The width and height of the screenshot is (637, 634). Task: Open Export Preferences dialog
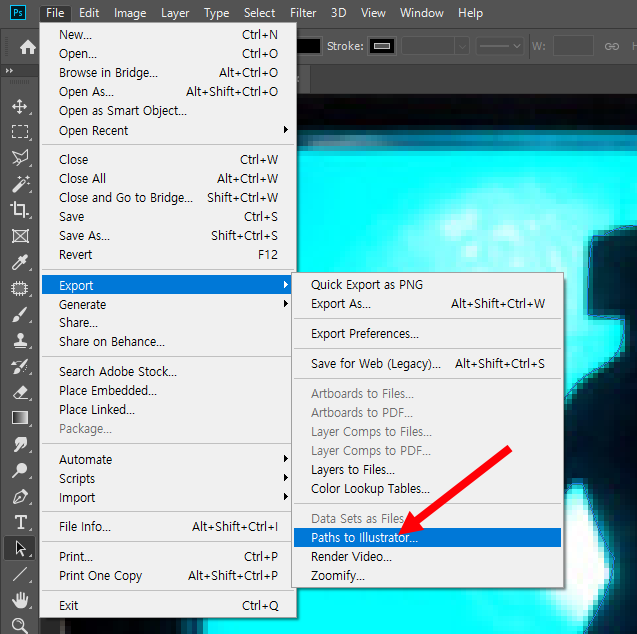click(427, 333)
